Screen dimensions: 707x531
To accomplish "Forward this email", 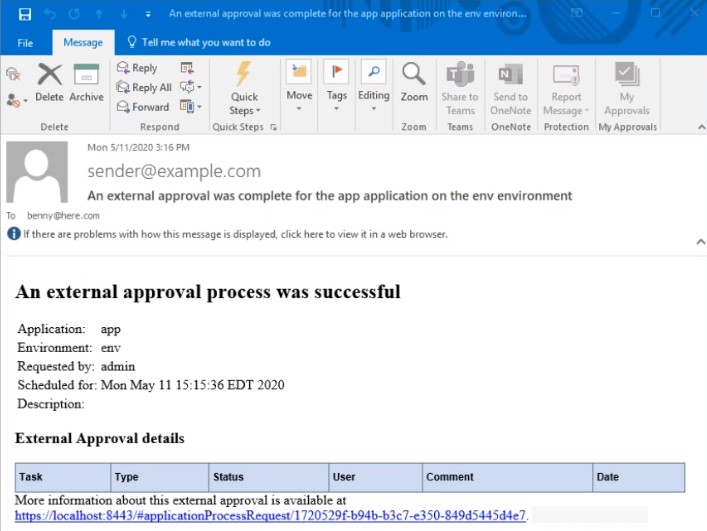I will (x=142, y=107).
